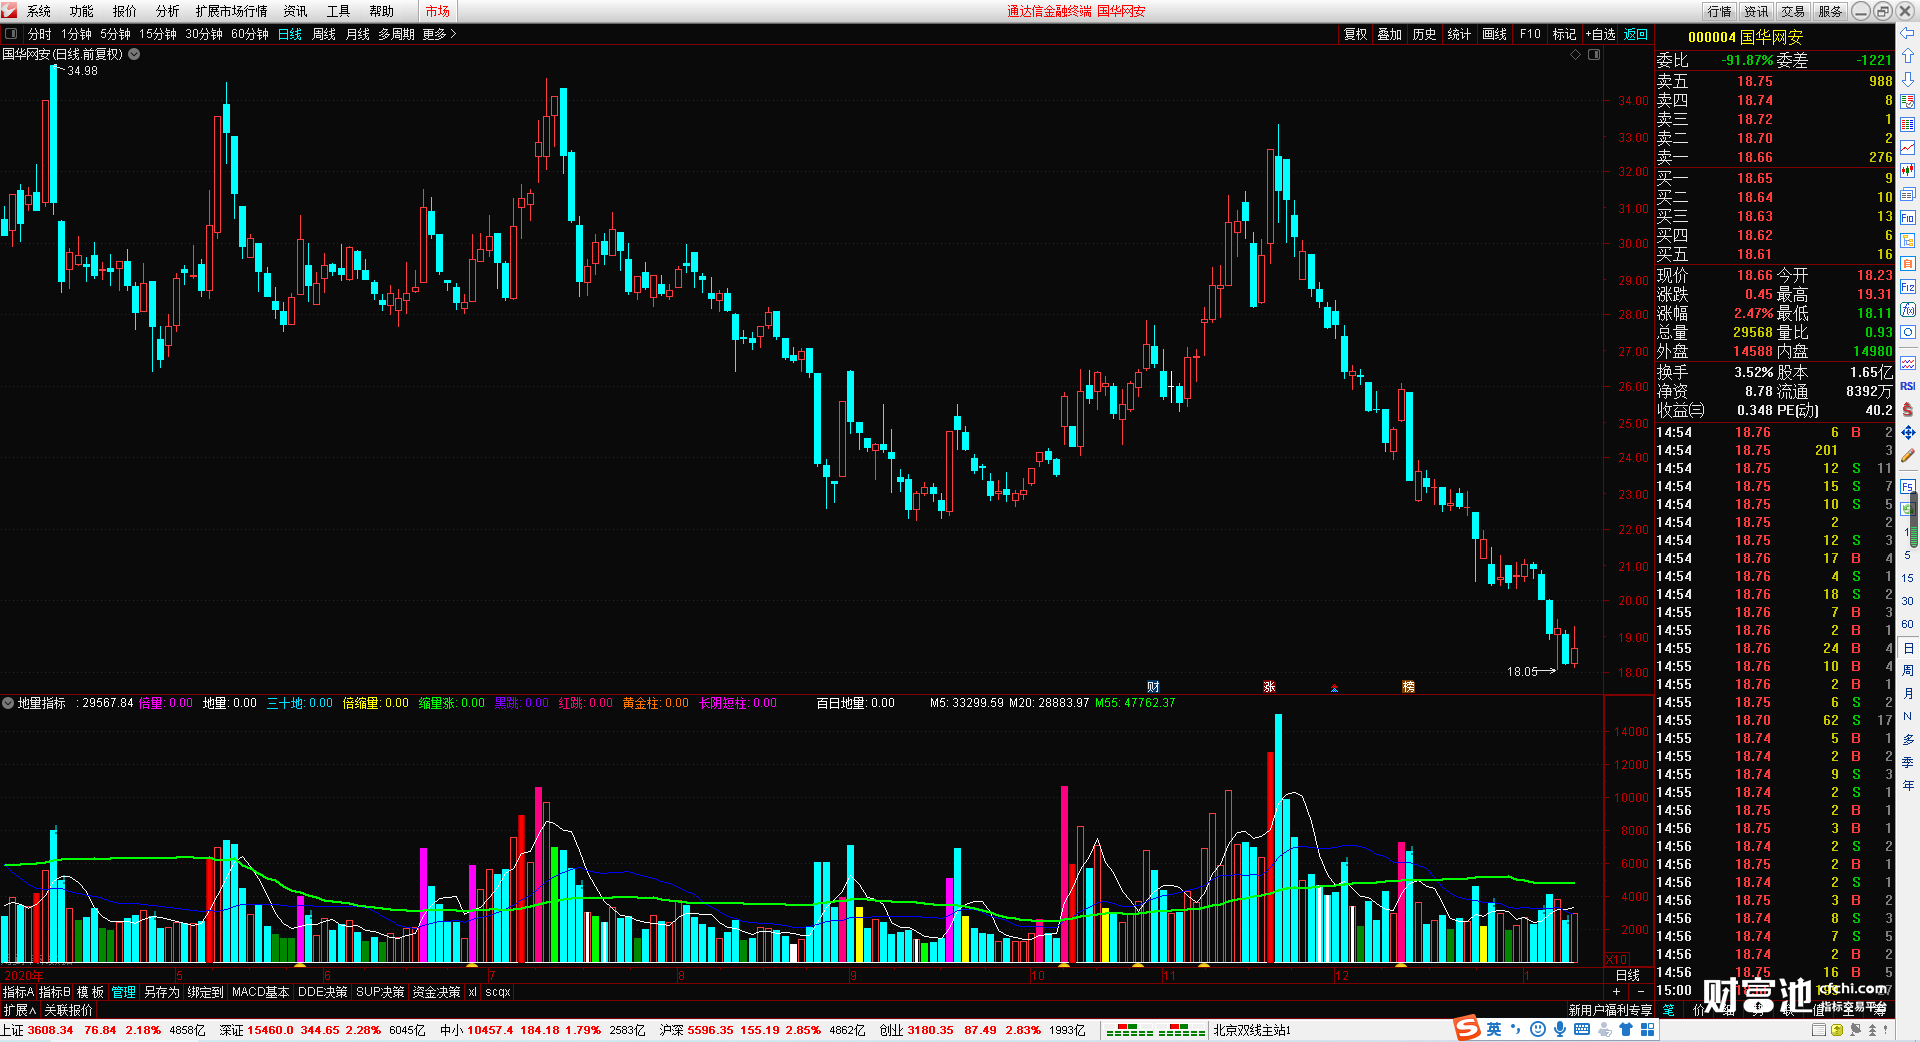This screenshot has width=1920, height=1042.
Task: Click the +自选 add to watchlist button
Action: pyautogui.click(x=1601, y=34)
